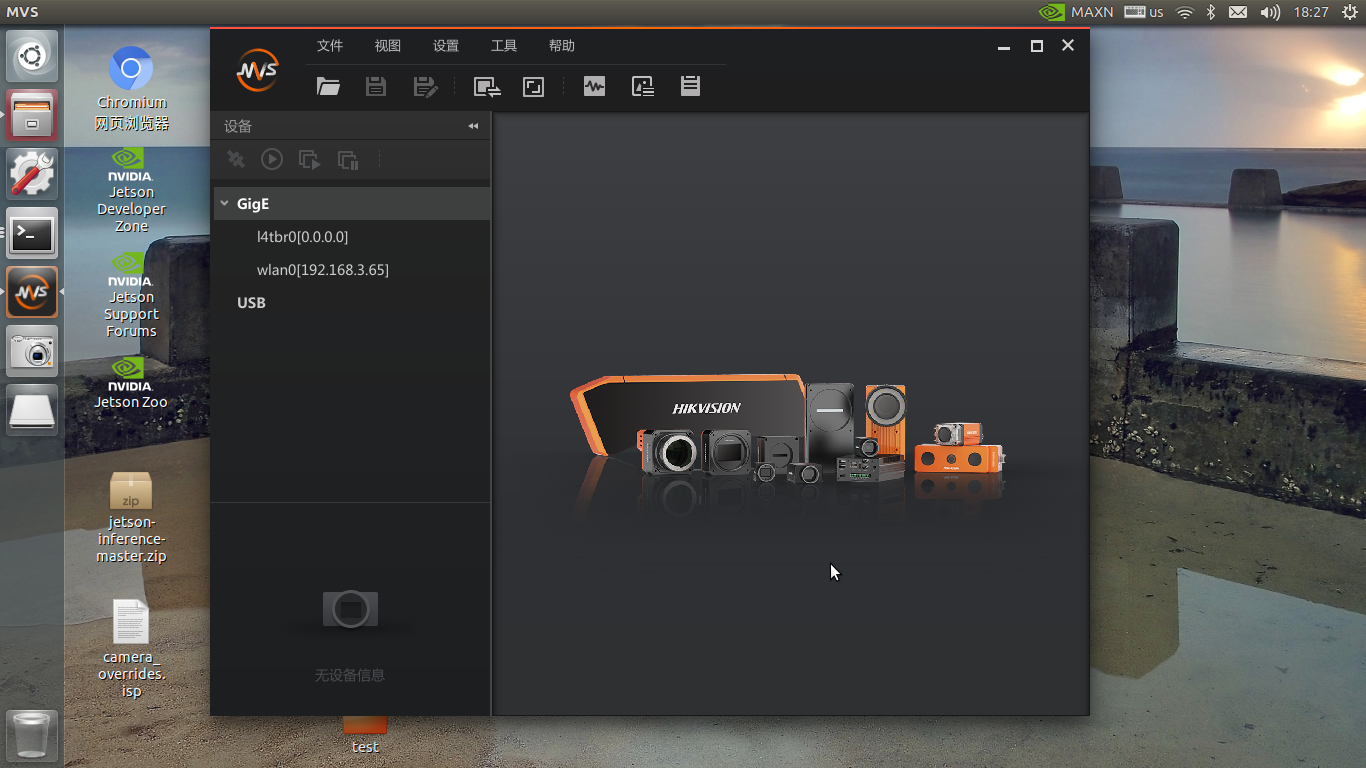Click the Save As toolbar icon
Screen dimensions: 1366x768
coord(426,86)
